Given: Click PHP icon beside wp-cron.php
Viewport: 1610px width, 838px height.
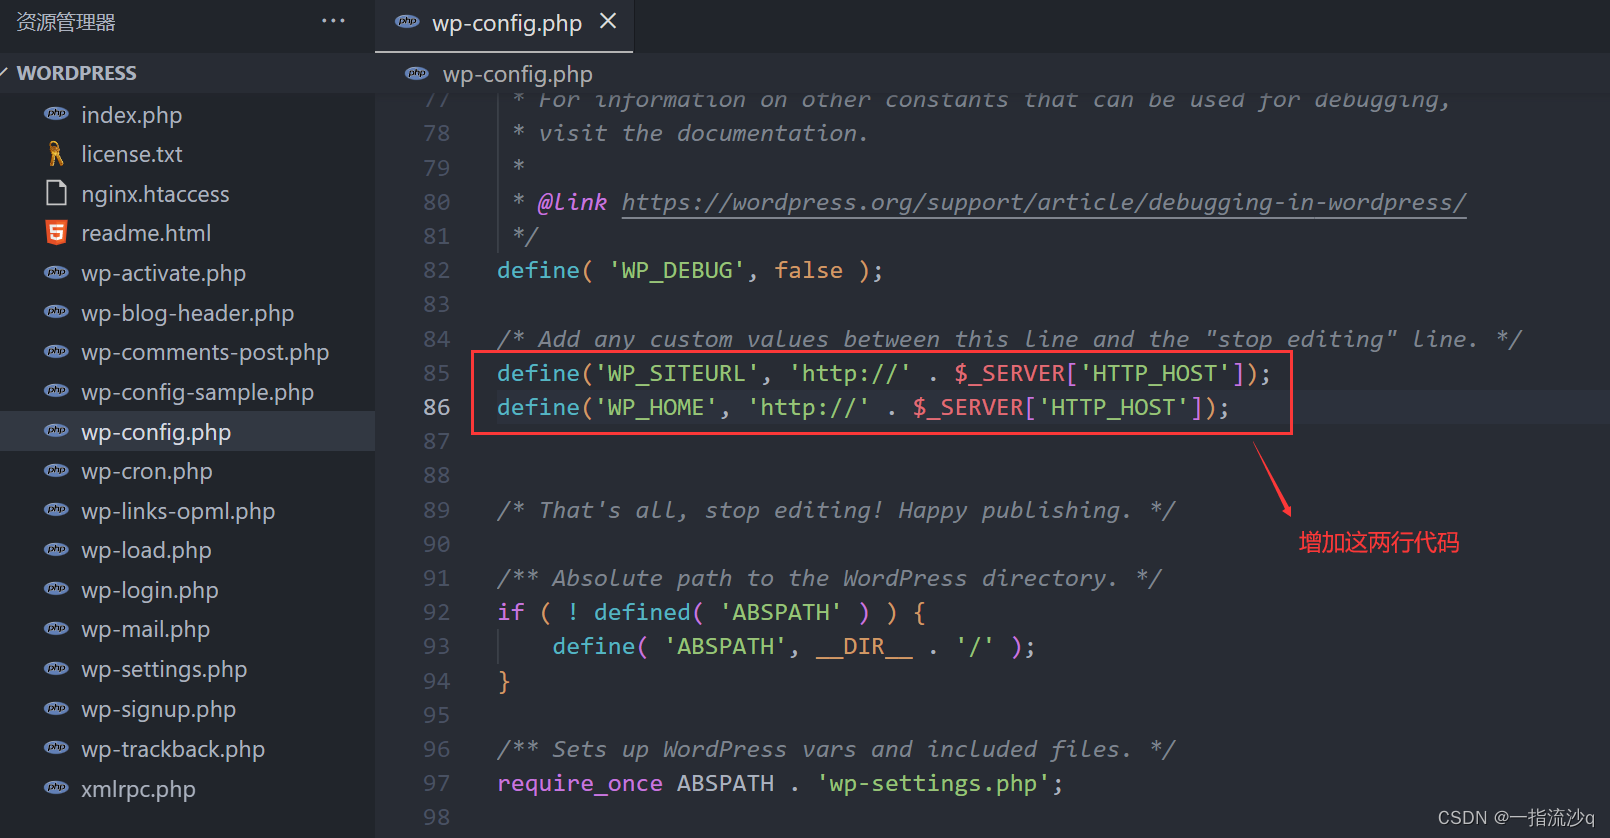Looking at the screenshot, I should 57,470.
